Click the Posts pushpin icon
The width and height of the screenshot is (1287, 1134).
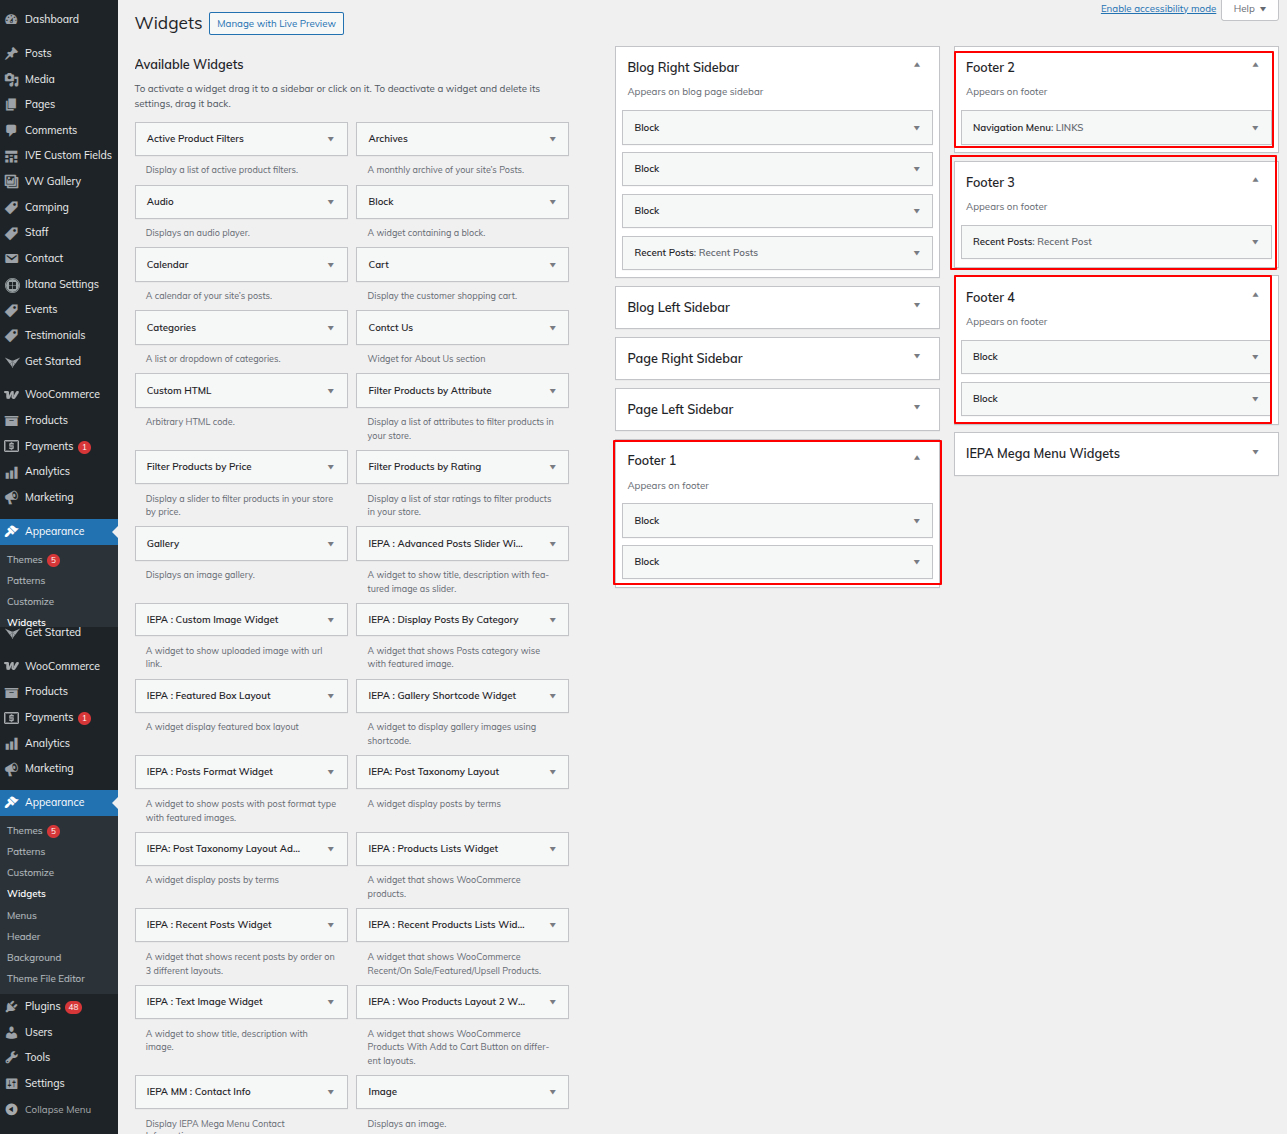point(12,53)
